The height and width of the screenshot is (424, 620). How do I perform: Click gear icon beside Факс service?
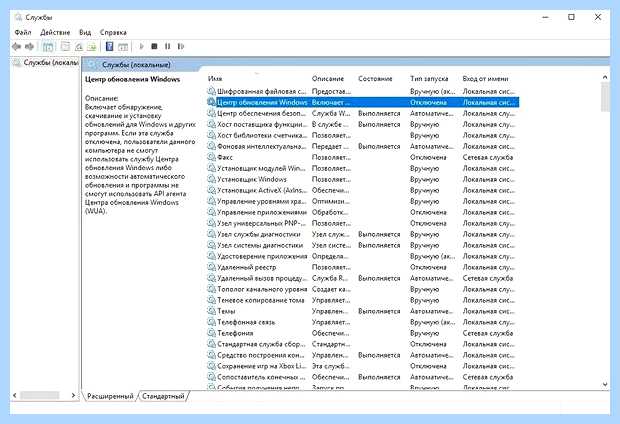212,157
